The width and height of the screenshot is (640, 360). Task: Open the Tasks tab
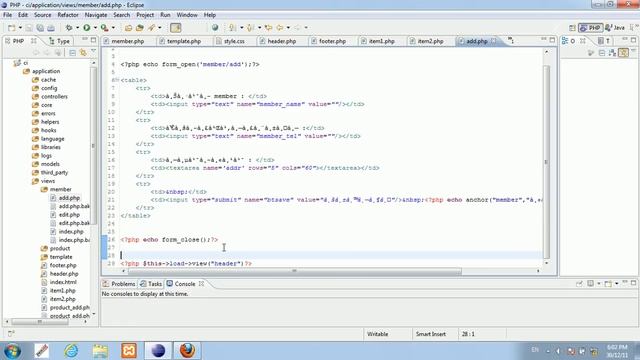pyautogui.click(x=151, y=284)
